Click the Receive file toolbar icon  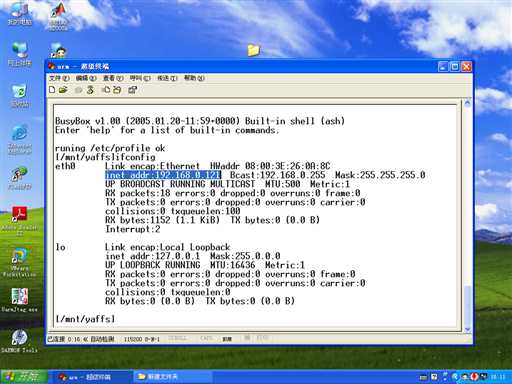[x=117, y=90]
